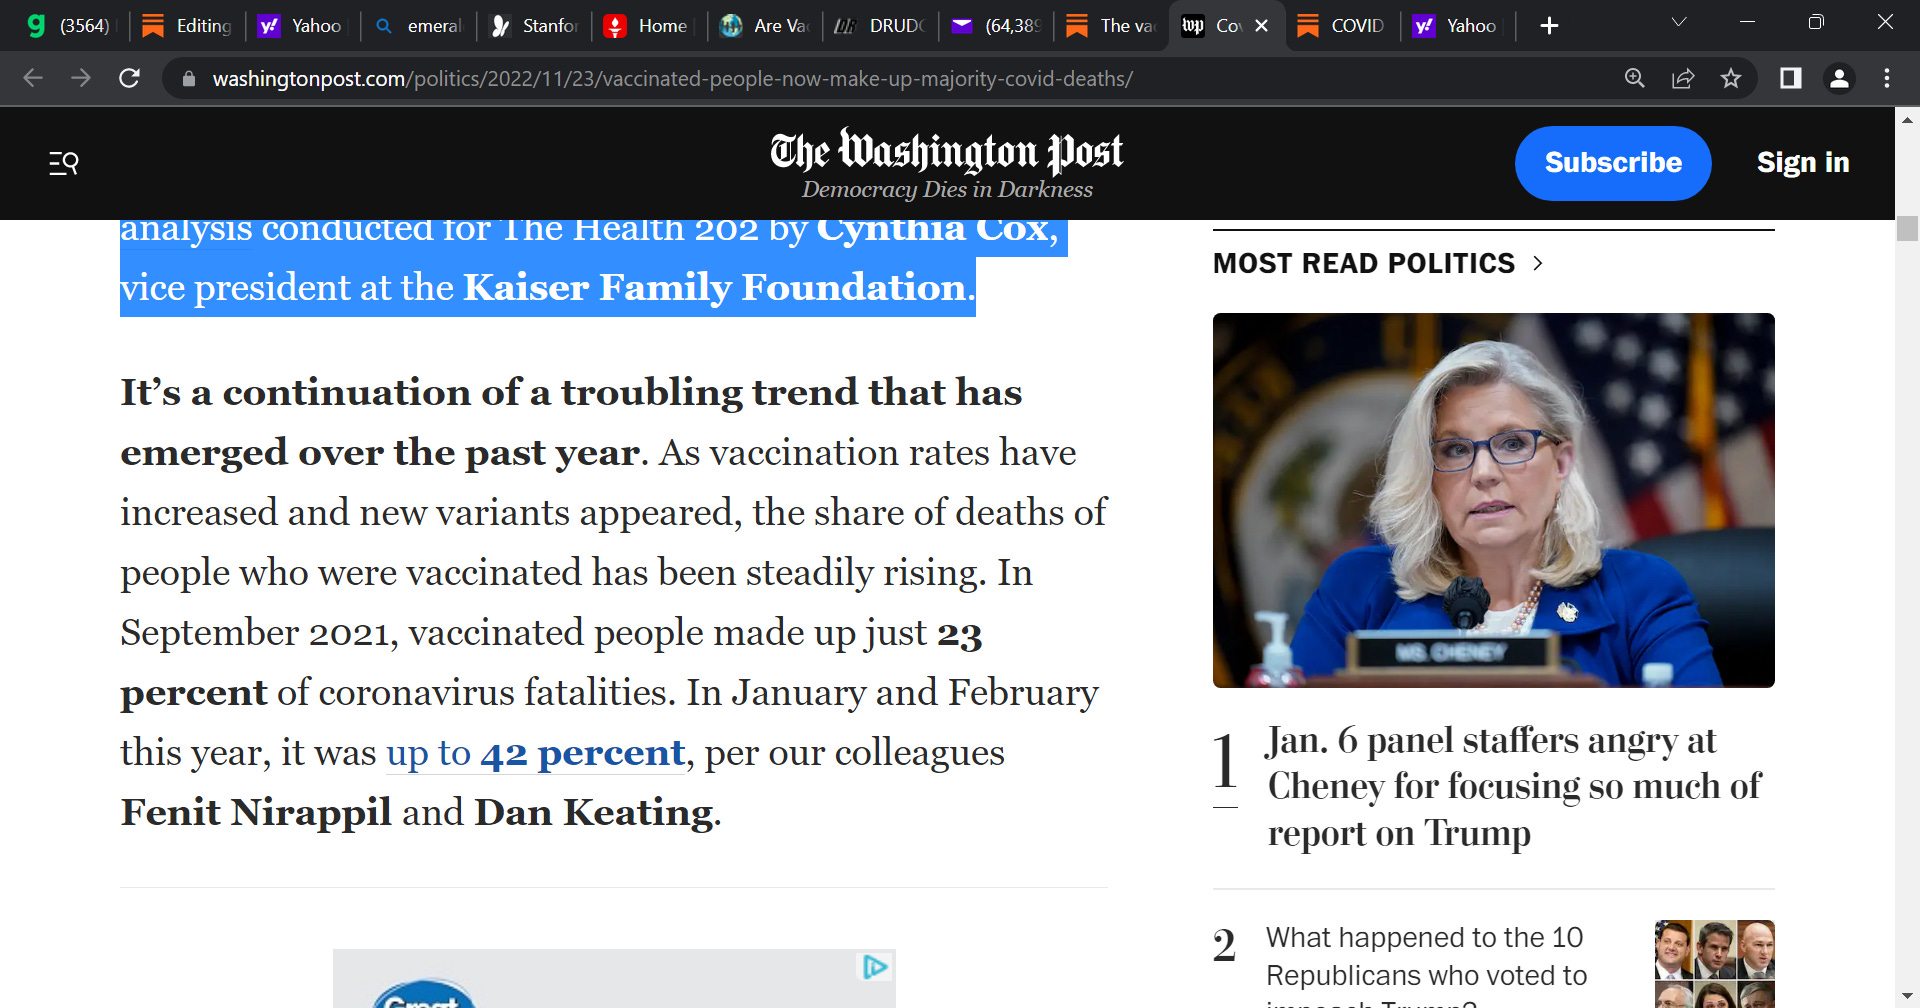Expand Most Read Politics section arrow
Image resolution: width=1920 pixels, height=1008 pixels.
[1538, 263]
